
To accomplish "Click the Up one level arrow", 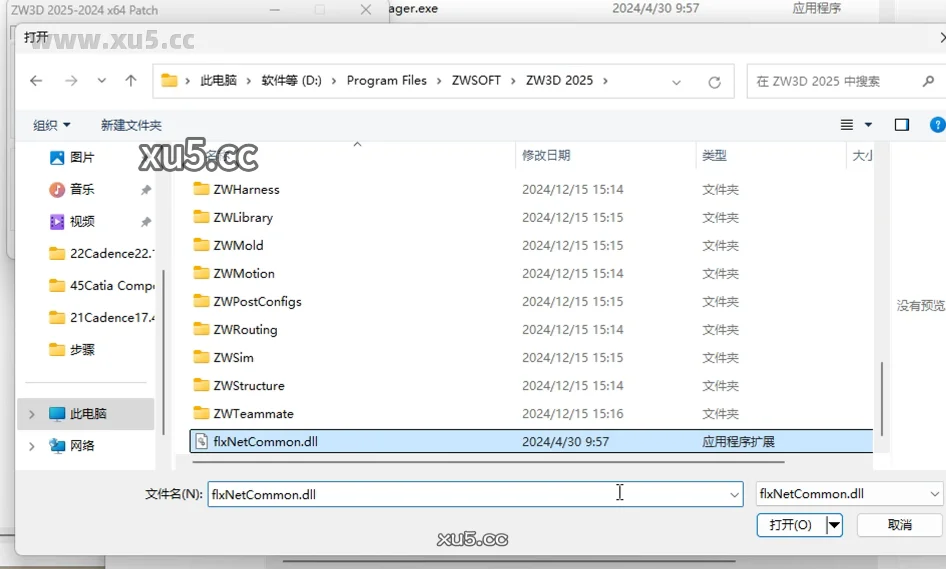I will click(x=130, y=81).
